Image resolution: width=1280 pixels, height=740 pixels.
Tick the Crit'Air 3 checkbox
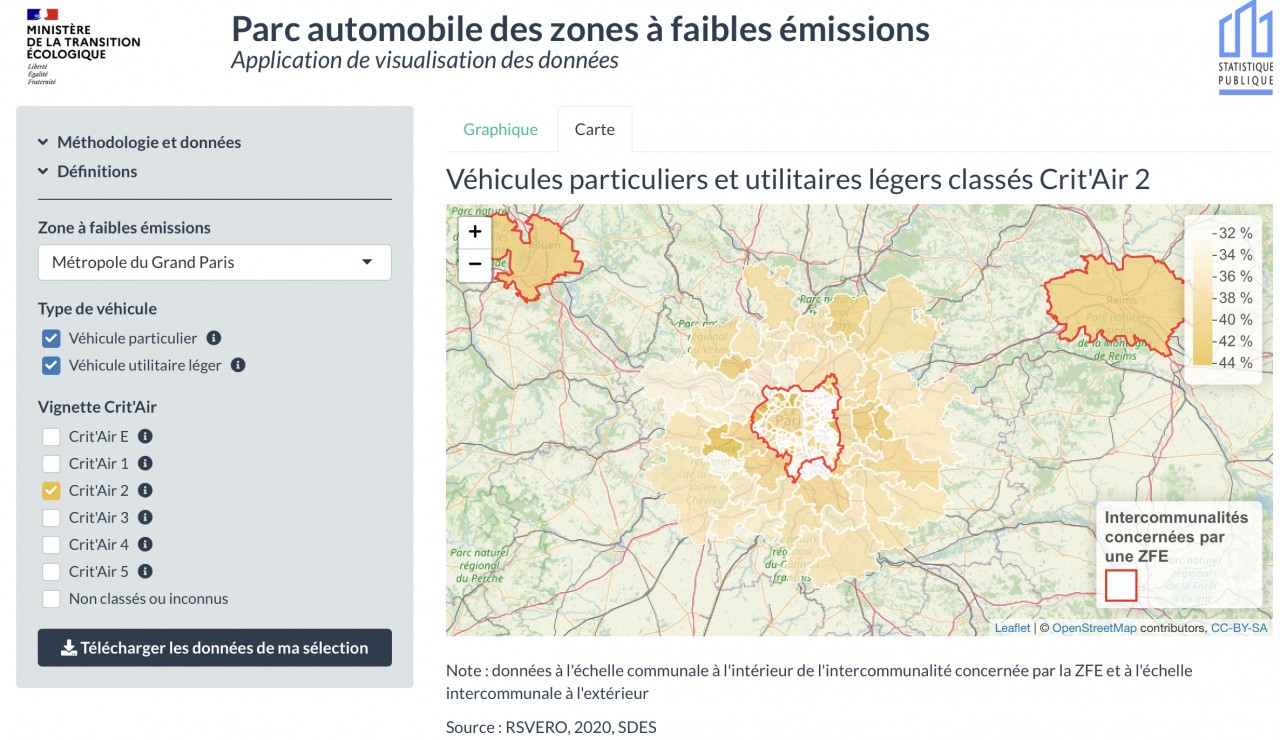tap(51, 518)
